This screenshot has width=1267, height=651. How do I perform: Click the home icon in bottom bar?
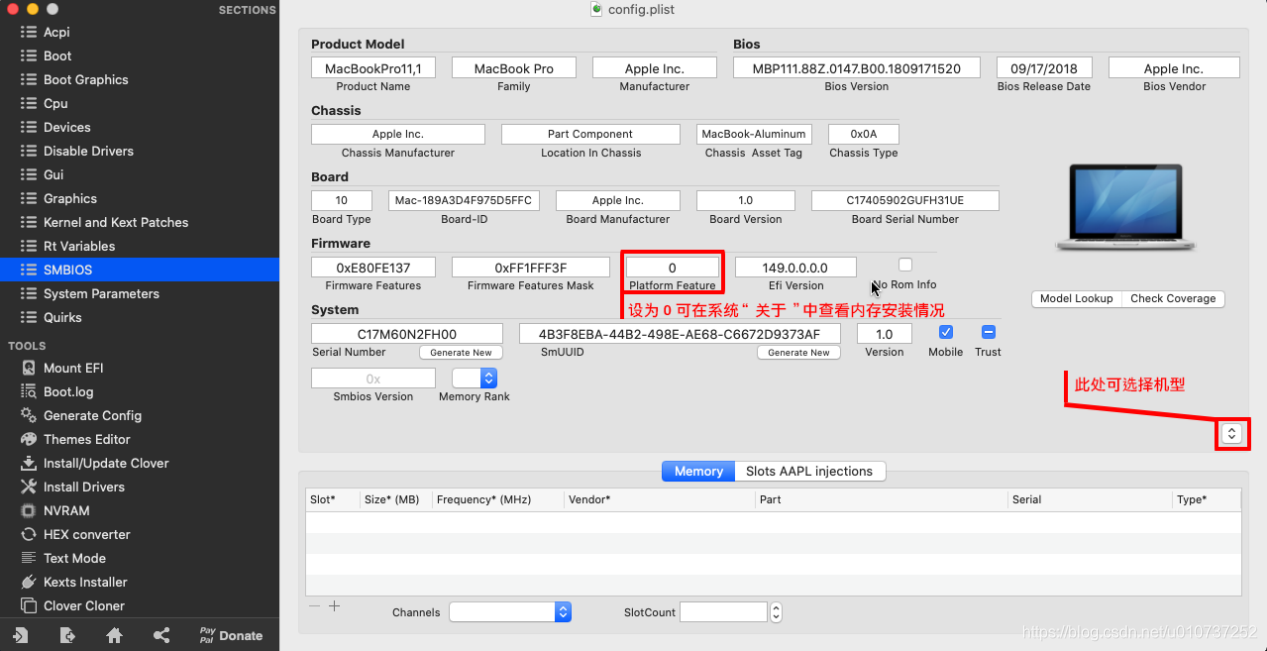tap(114, 635)
